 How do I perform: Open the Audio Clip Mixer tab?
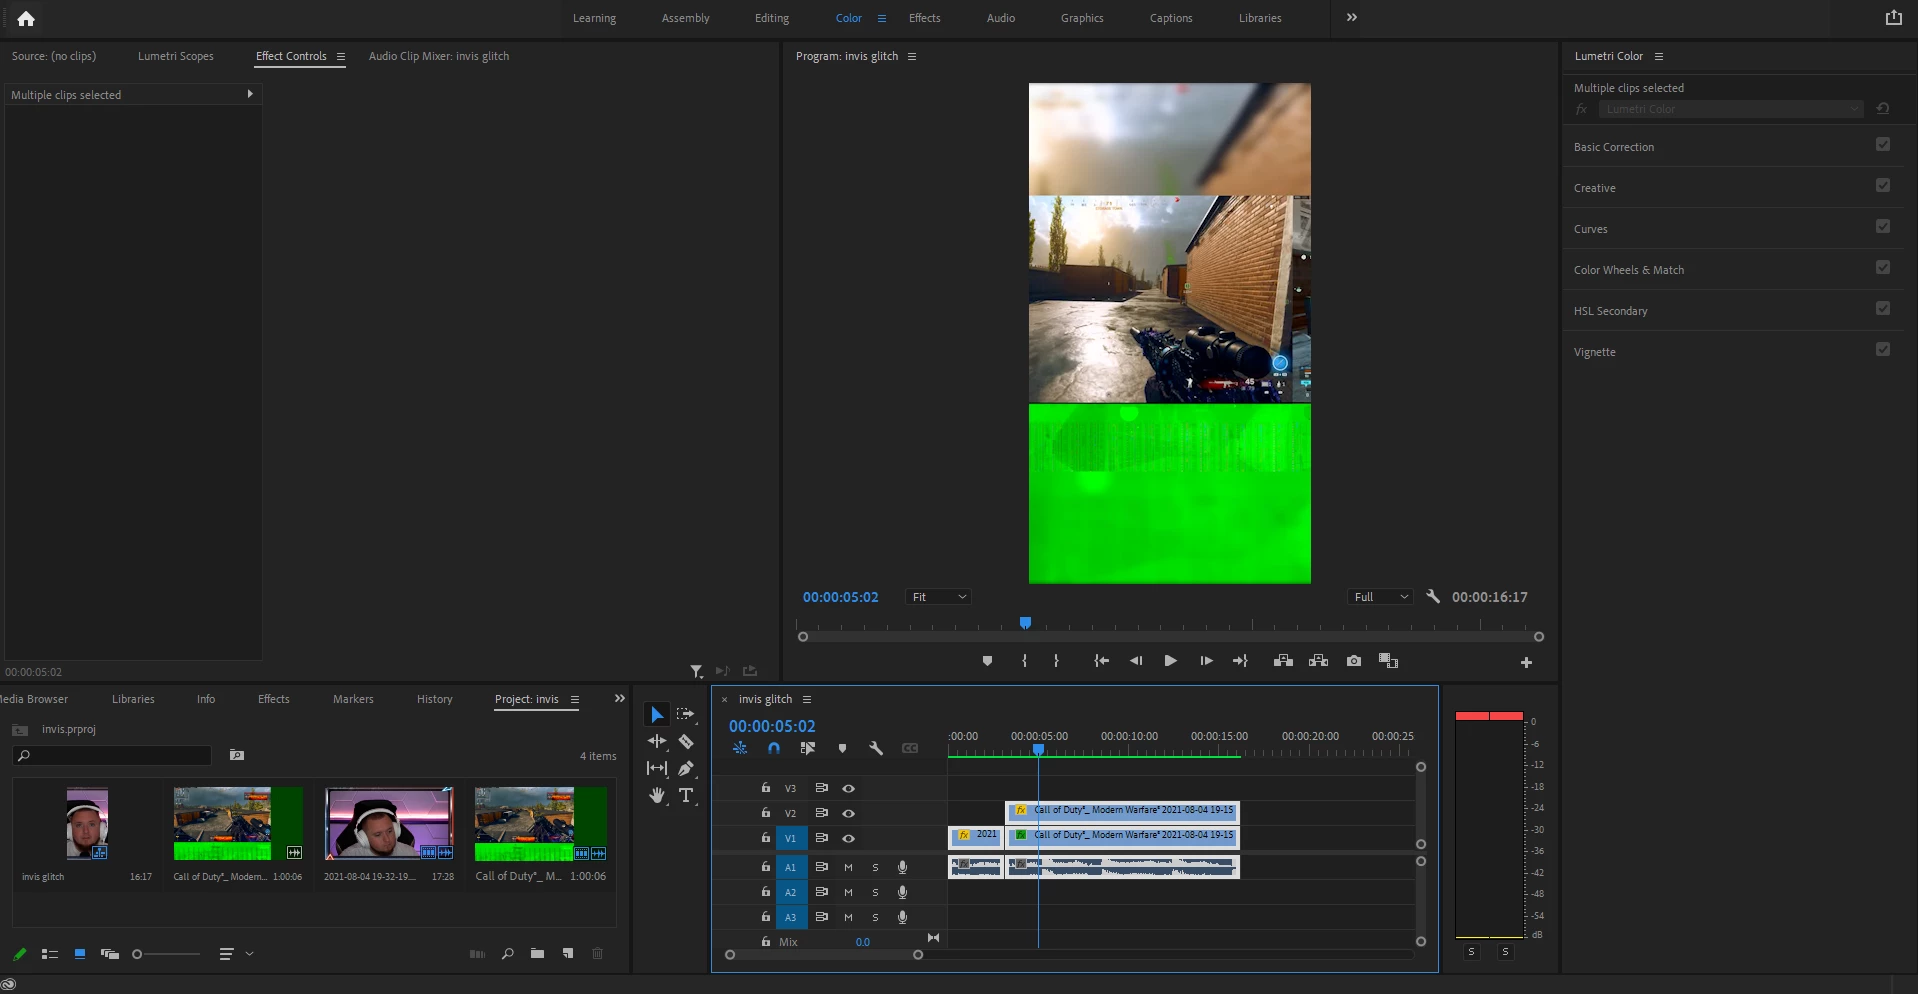(439, 56)
